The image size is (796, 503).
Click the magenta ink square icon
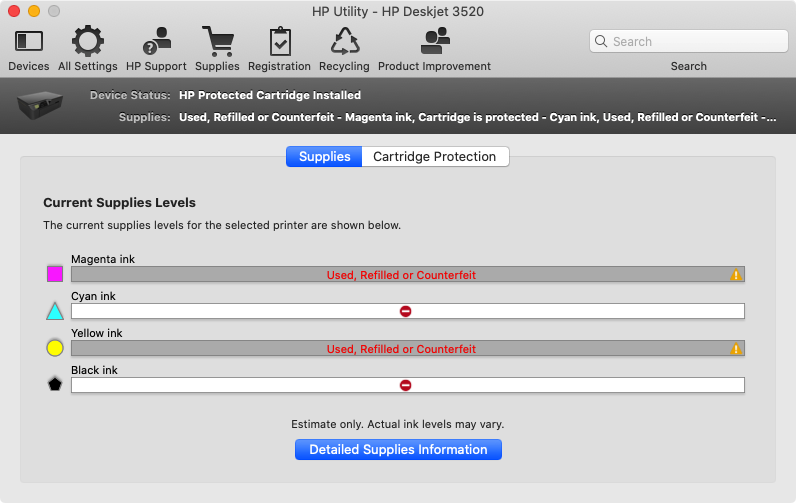pyautogui.click(x=55, y=274)
